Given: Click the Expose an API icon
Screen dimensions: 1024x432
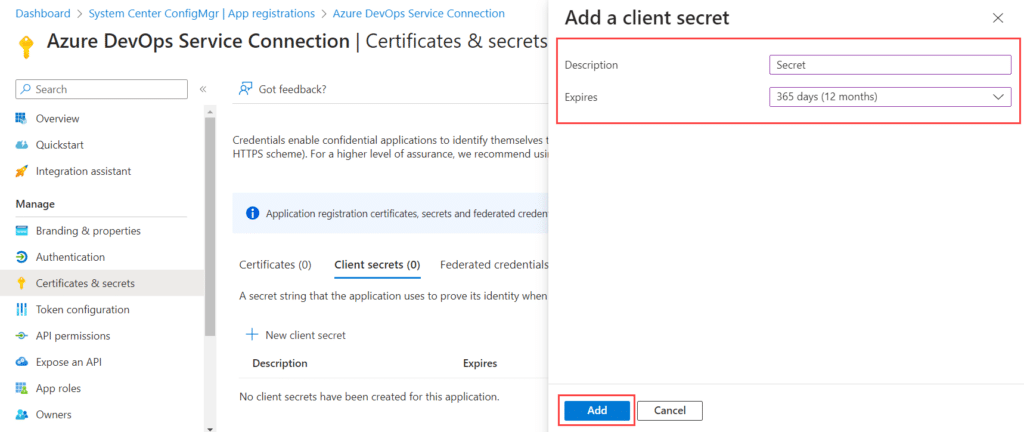Looking at the screenshot, I should click(22, 362).
